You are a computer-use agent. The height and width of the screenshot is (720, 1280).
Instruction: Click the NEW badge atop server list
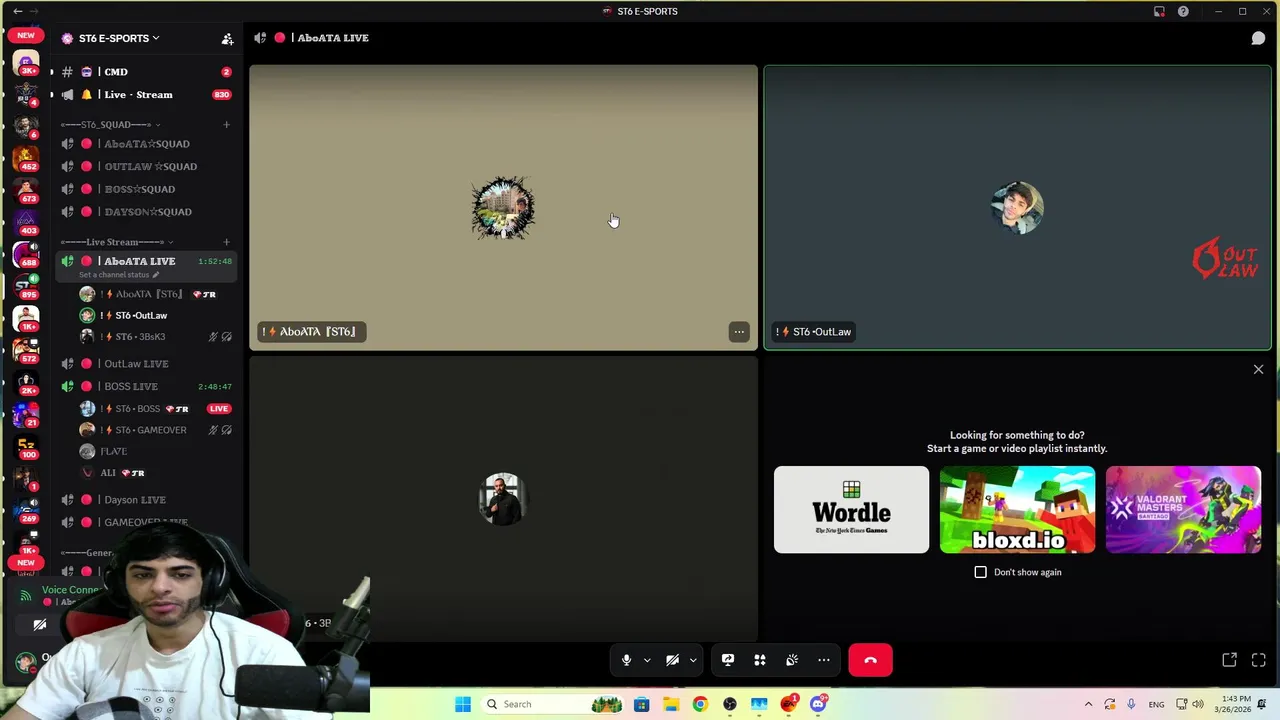[x=26, y=35]
